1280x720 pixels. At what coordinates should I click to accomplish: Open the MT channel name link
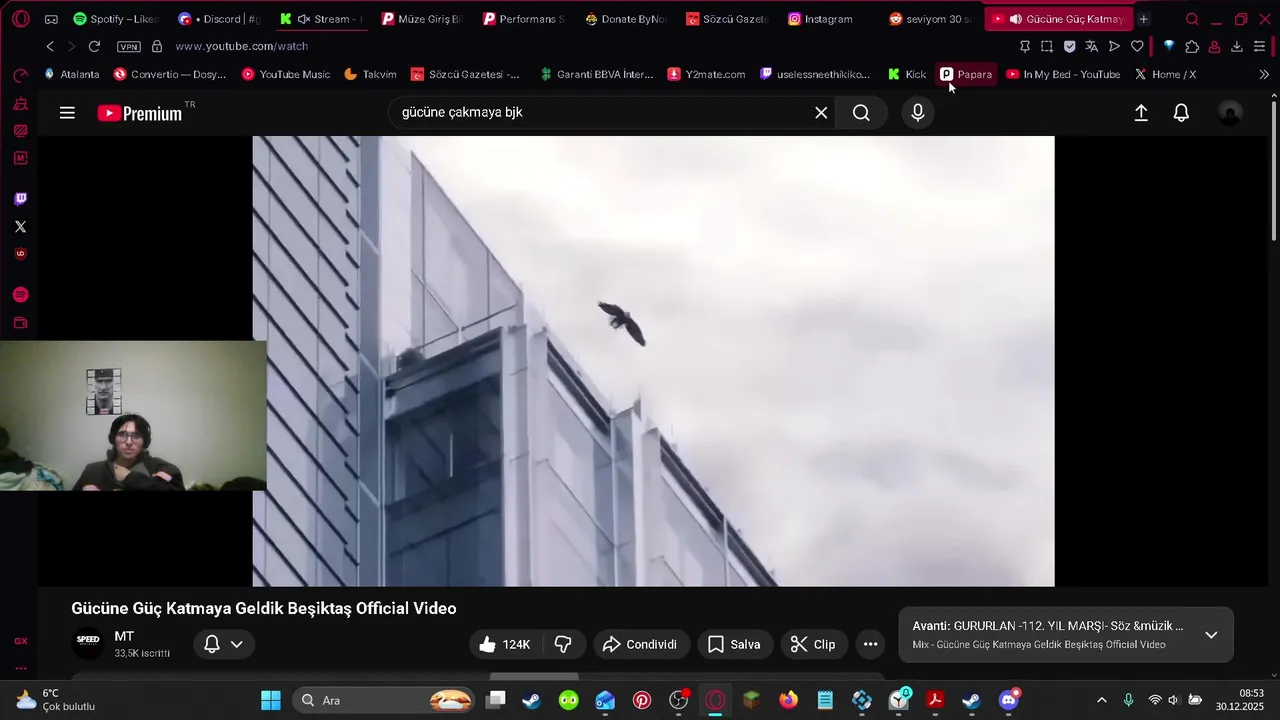(124, 637)
